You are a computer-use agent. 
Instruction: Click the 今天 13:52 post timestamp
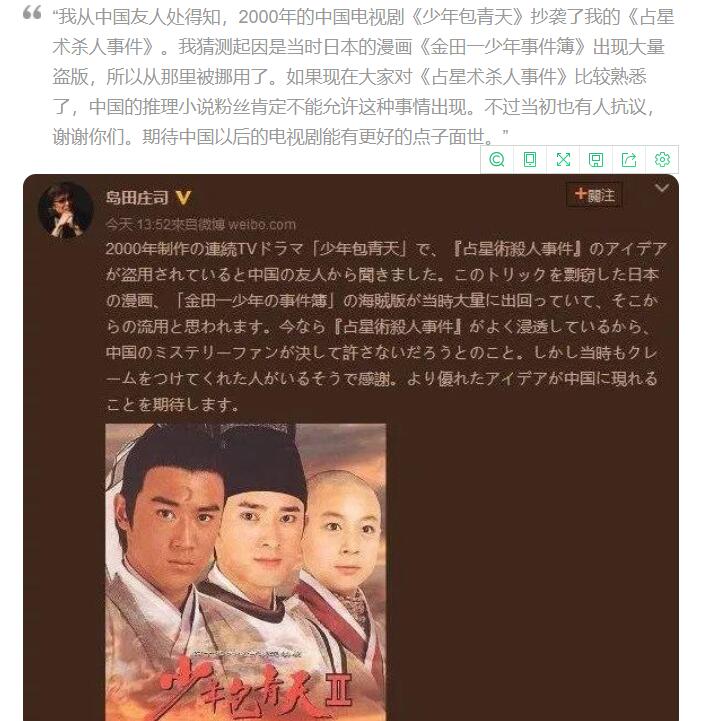coord(138,224)
